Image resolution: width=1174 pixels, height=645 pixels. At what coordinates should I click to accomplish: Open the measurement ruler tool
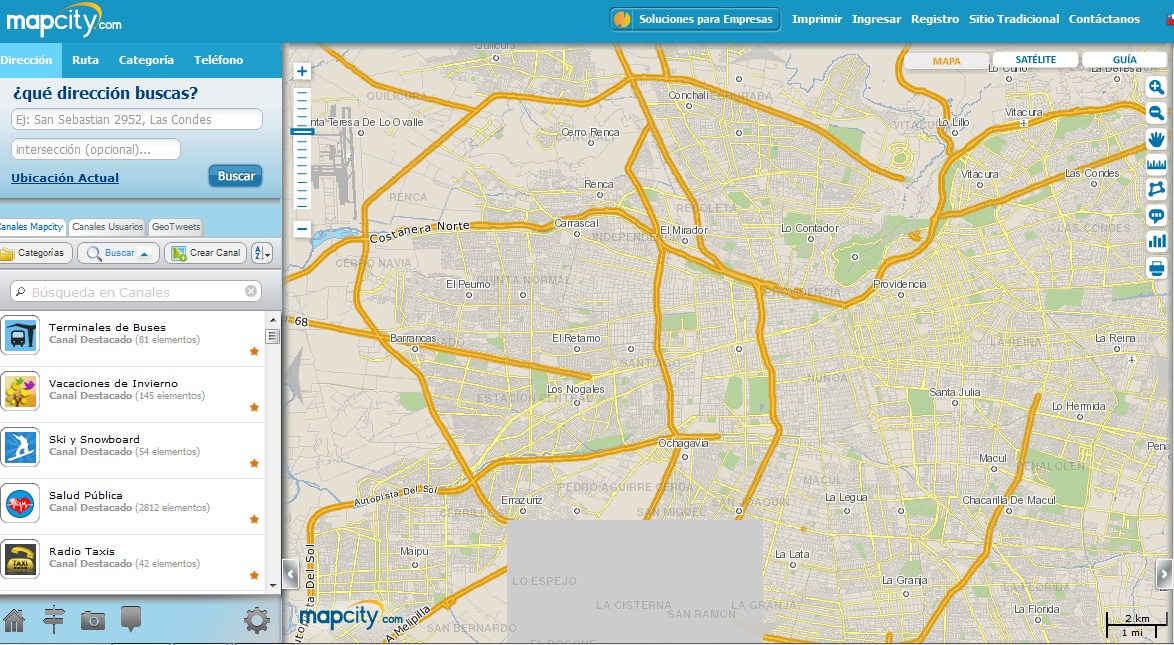tap(1156, 164)
